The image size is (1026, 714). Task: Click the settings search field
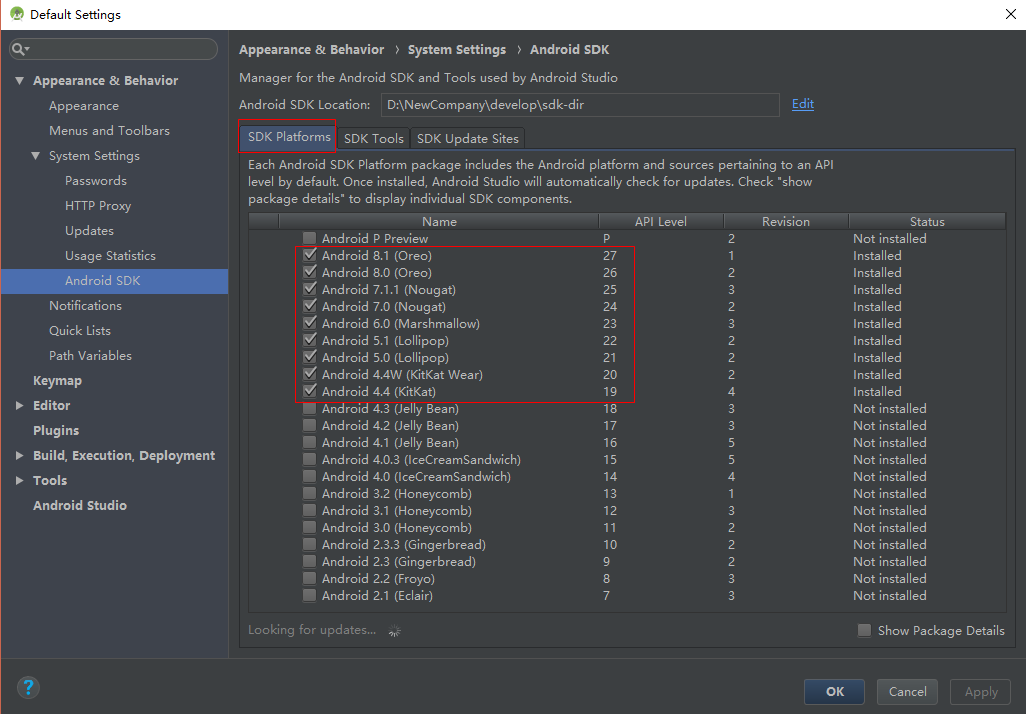[114, 49]
